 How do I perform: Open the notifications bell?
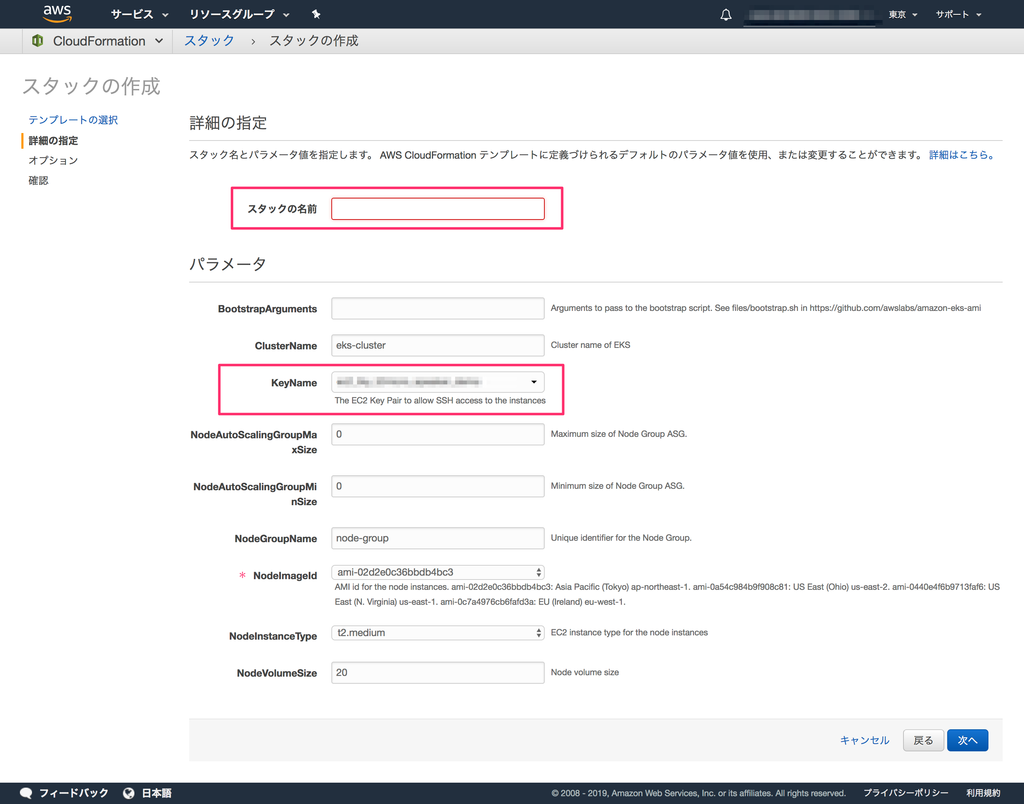(726, 14)
